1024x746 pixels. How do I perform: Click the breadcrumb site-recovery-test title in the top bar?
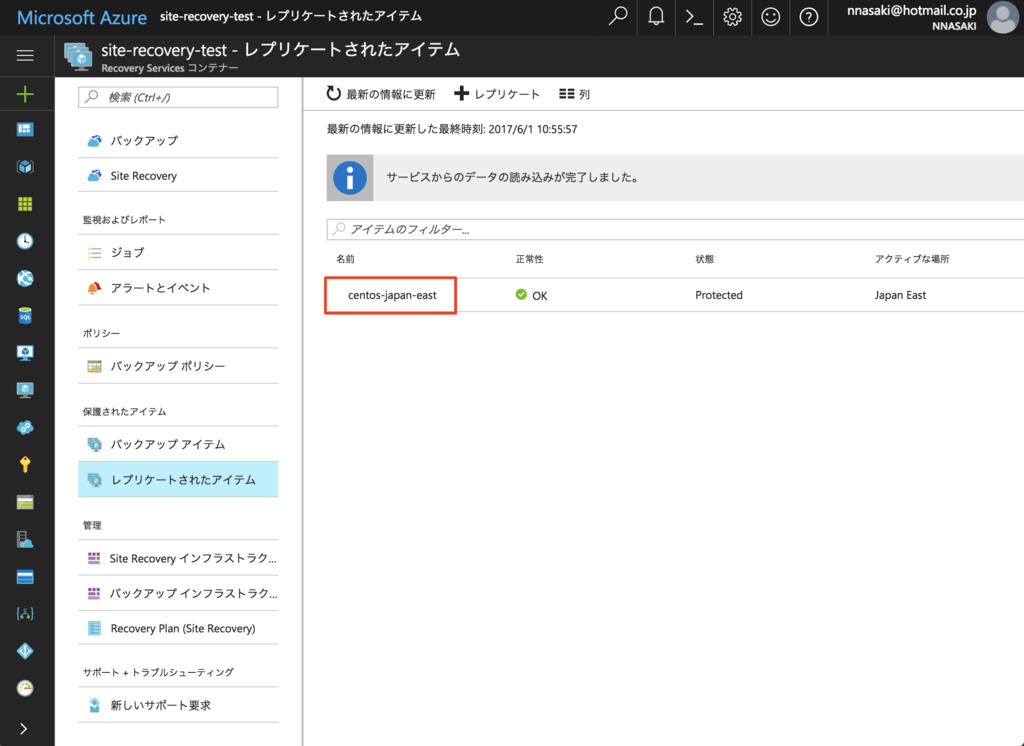tap(291, 16)
